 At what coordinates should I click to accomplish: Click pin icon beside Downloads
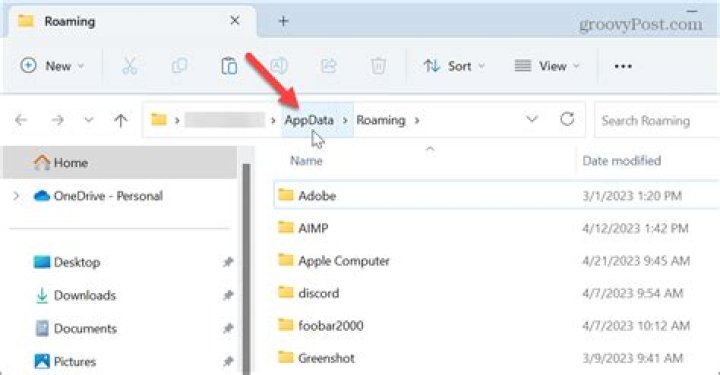click(x=228, y=295)
